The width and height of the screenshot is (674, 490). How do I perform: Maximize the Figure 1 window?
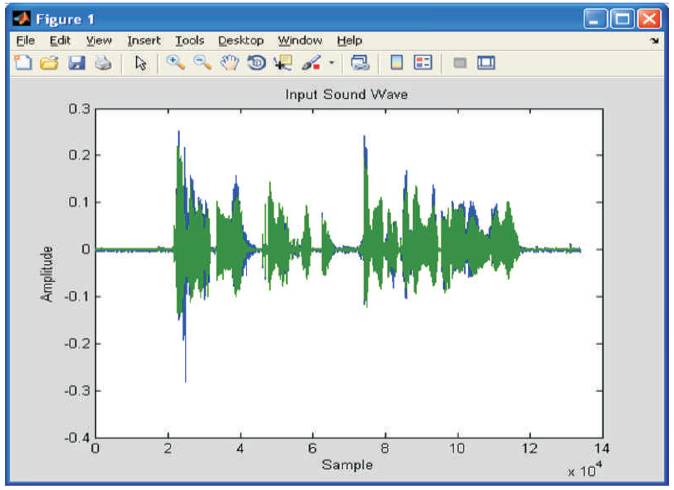click(x=622, y=19)
